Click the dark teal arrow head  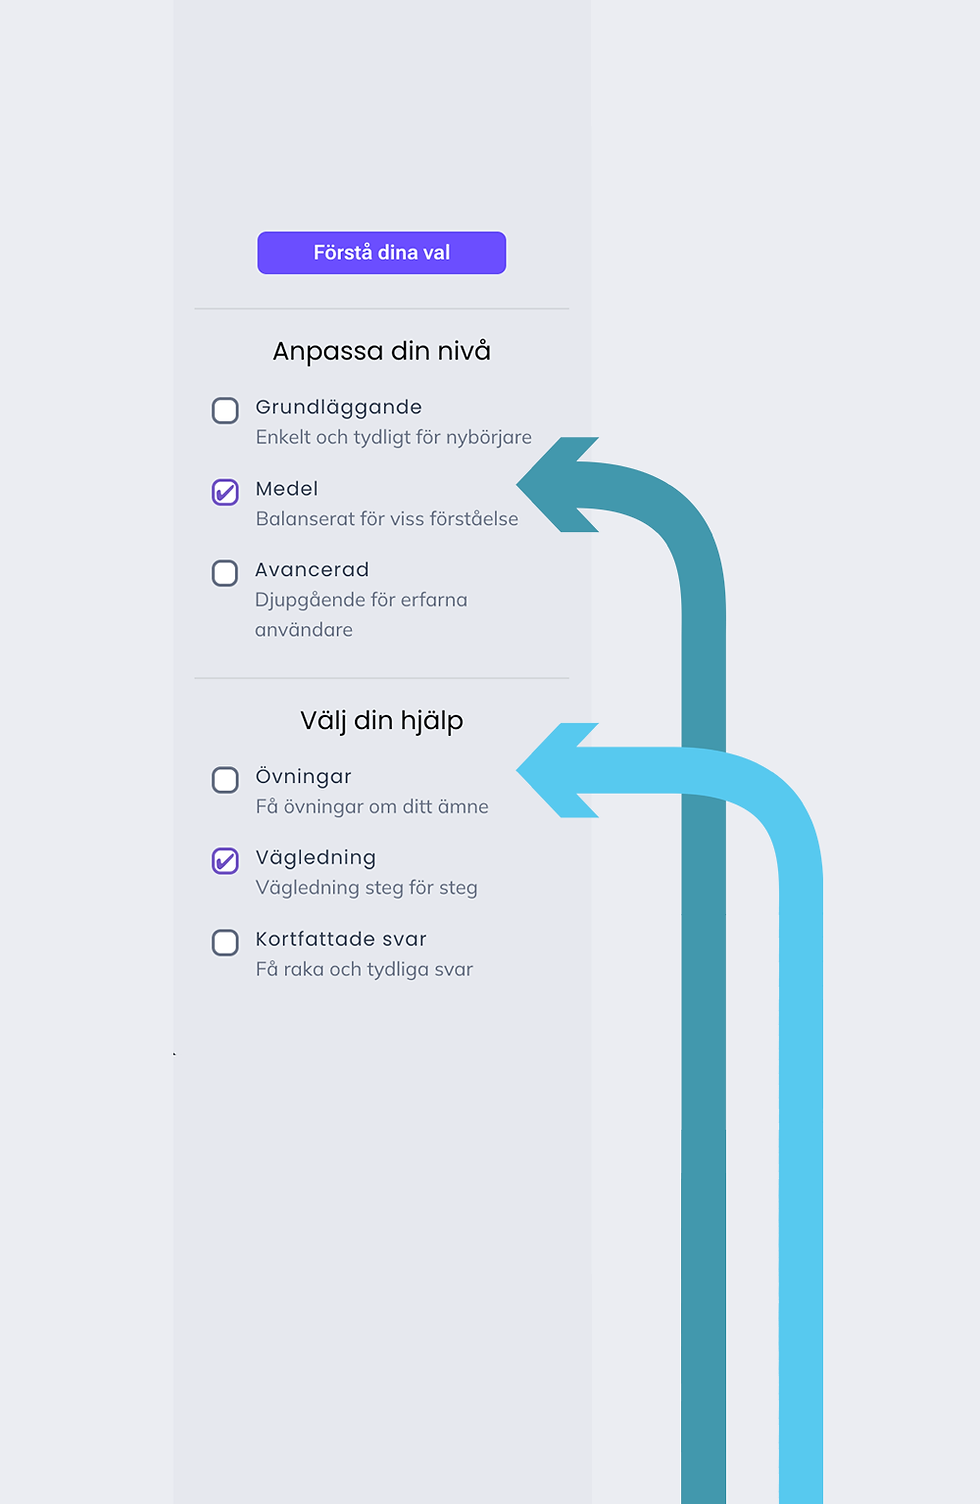click(x=558, y=485)
